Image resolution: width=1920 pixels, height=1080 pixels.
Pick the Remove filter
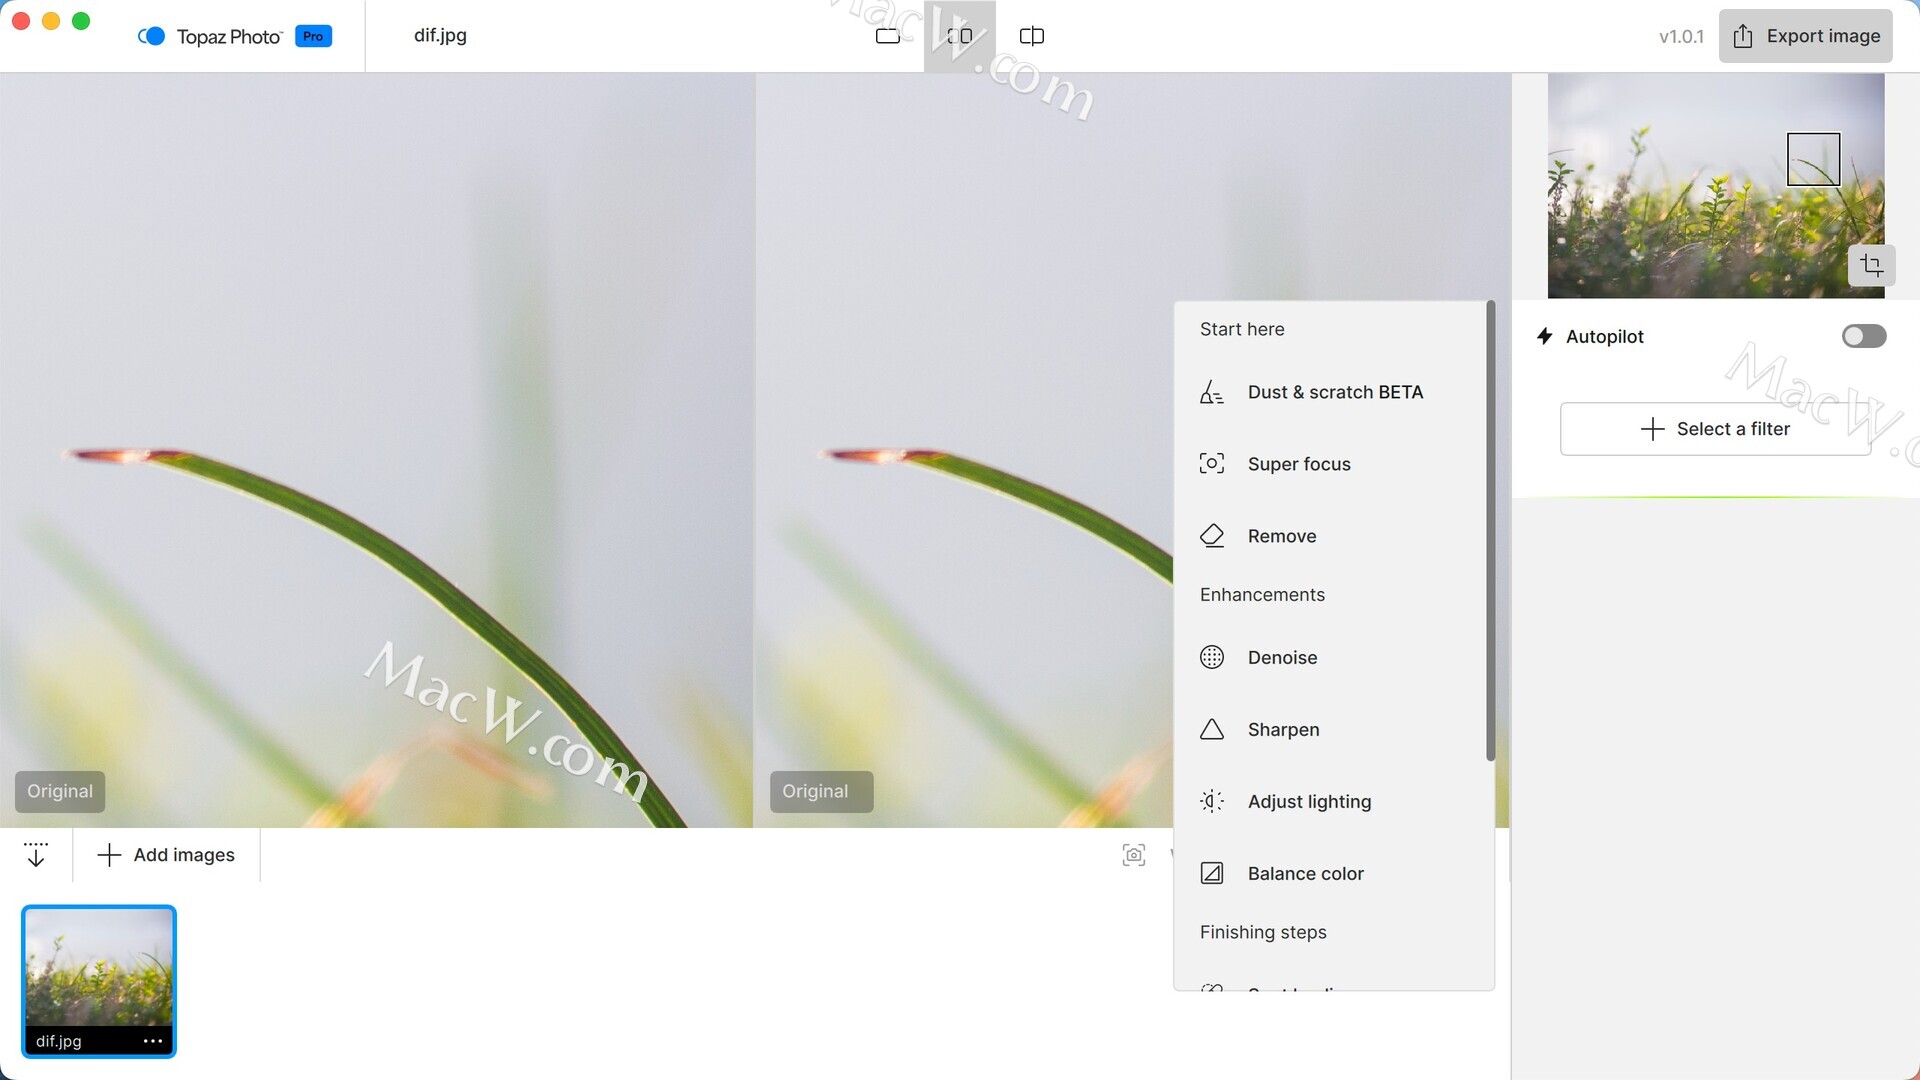click(x=1281, y=536)
